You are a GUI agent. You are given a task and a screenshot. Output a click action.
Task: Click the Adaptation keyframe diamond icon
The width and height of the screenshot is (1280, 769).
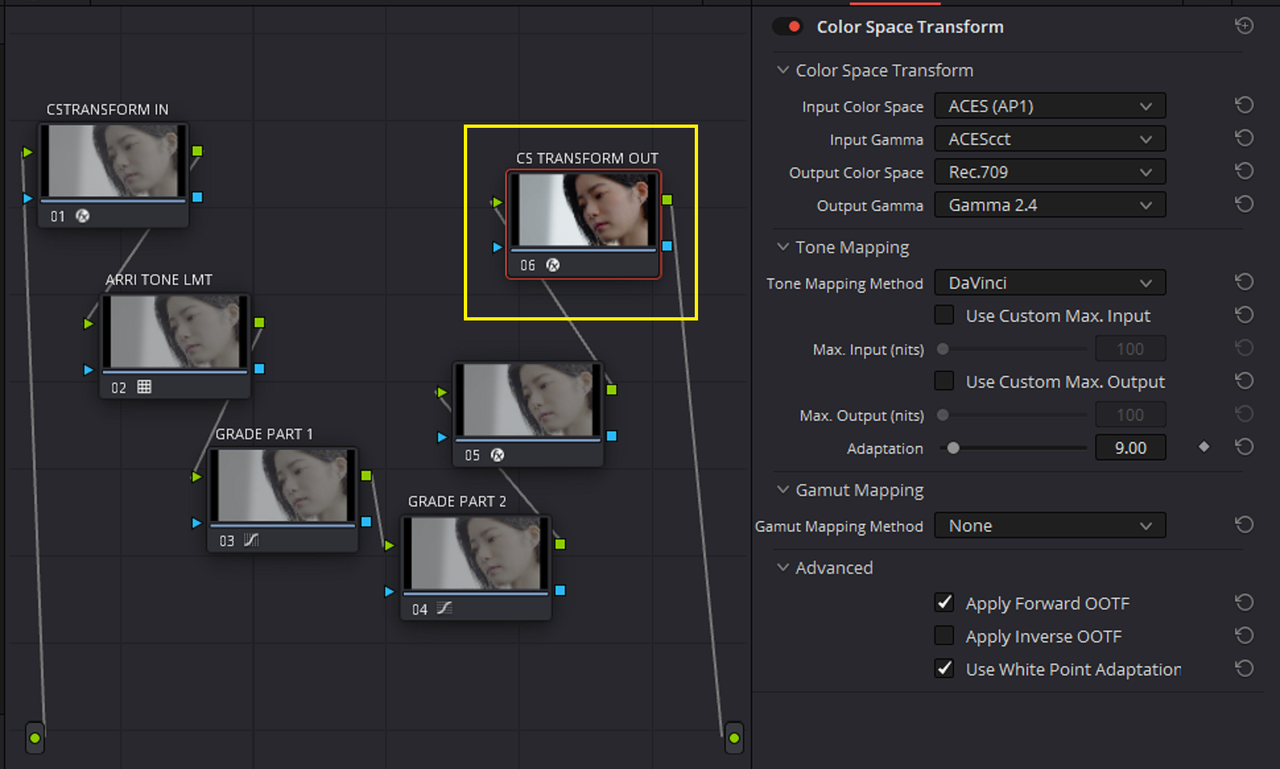tap(1204, 447)
